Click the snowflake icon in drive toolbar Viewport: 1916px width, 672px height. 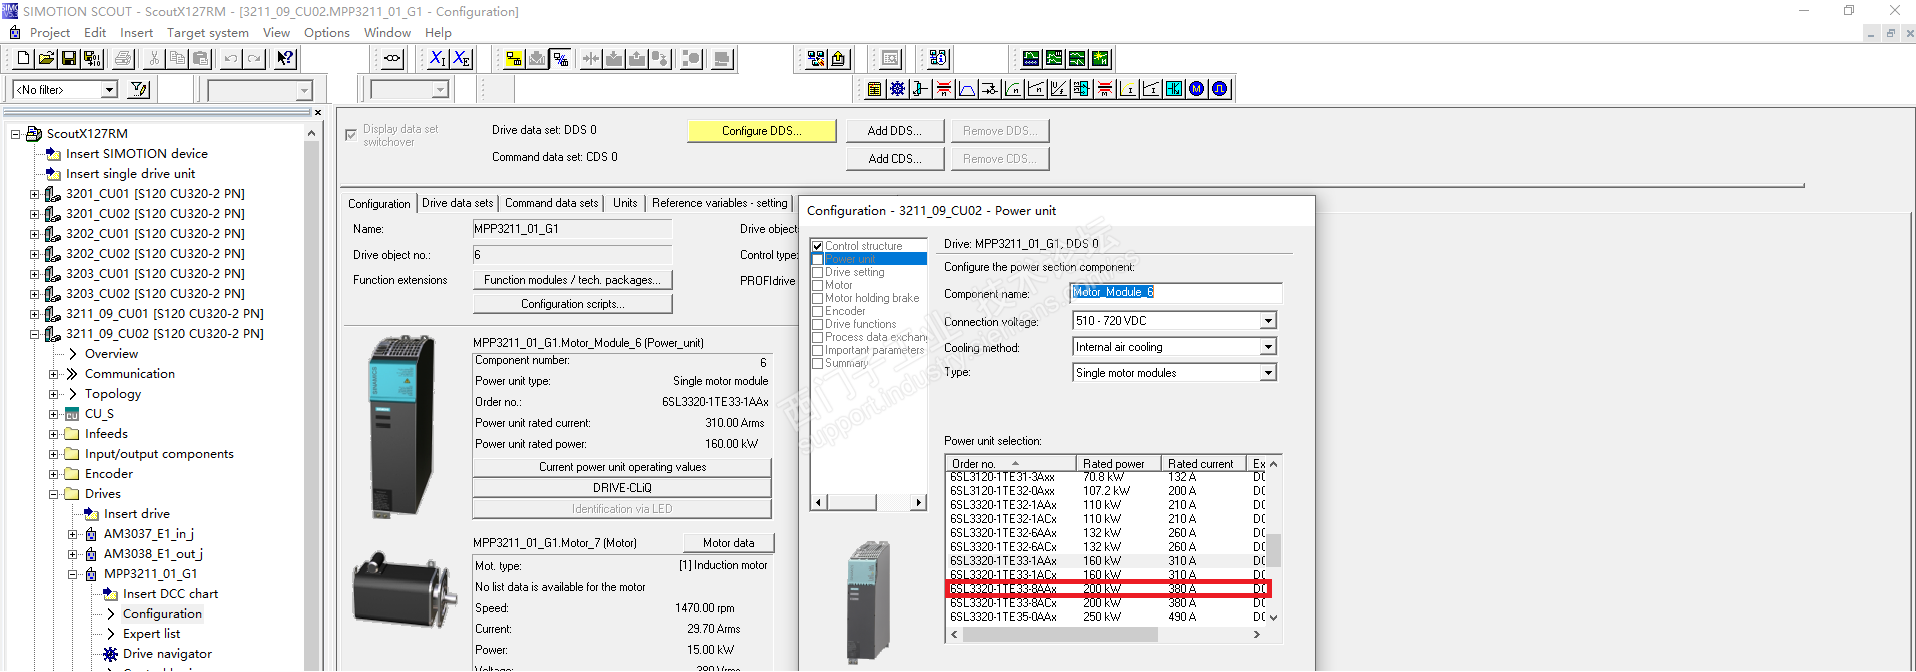coord(897,89)
